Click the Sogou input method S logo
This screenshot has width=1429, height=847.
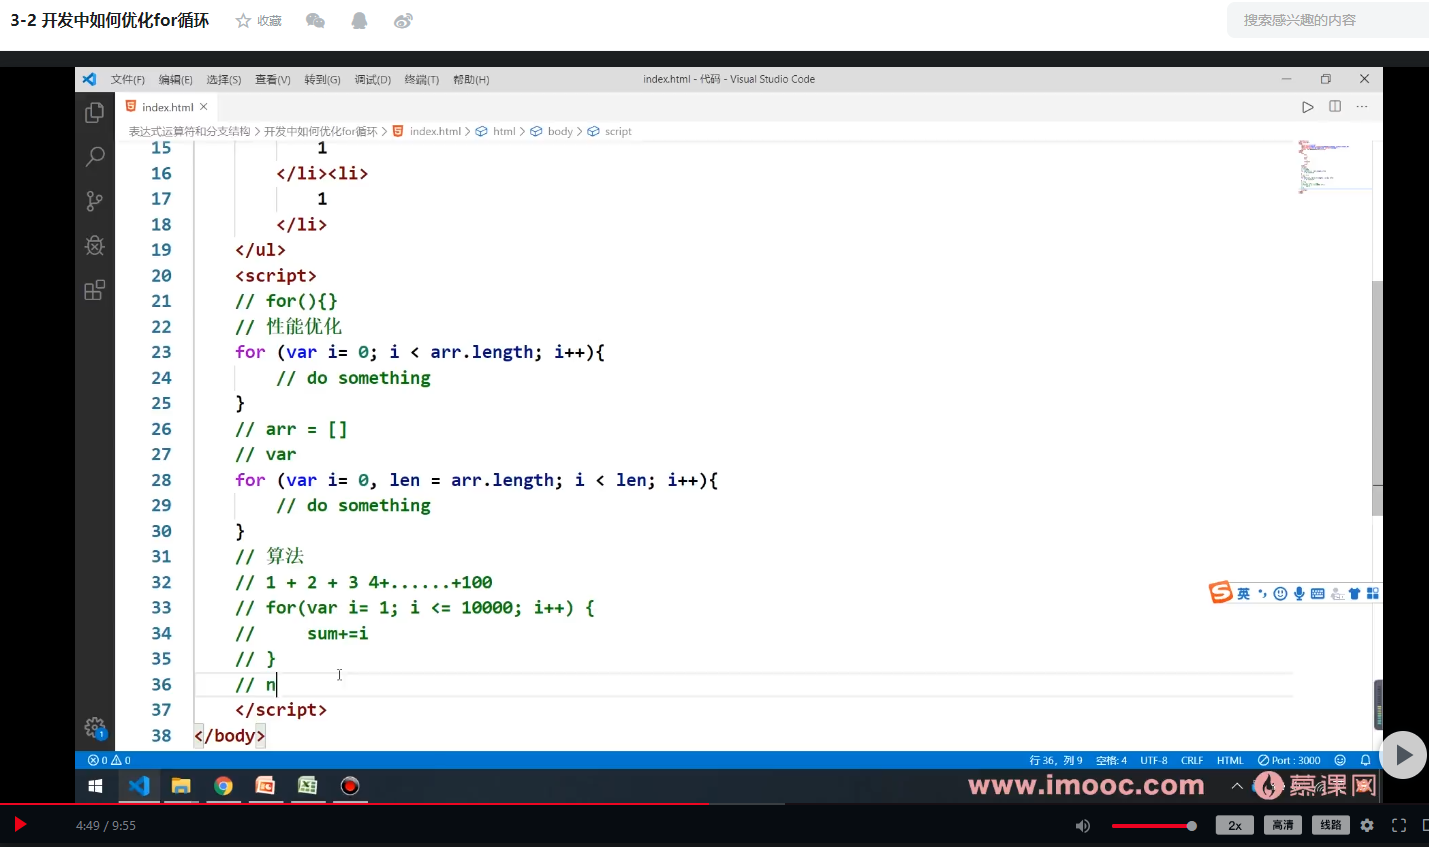click(1220, 593)
